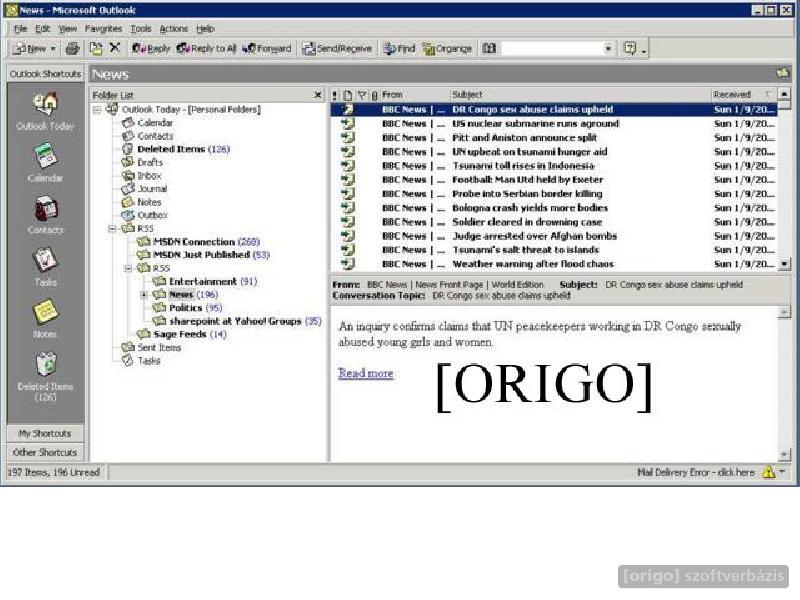Sort messages by the Subject column header

pos(580,95)
